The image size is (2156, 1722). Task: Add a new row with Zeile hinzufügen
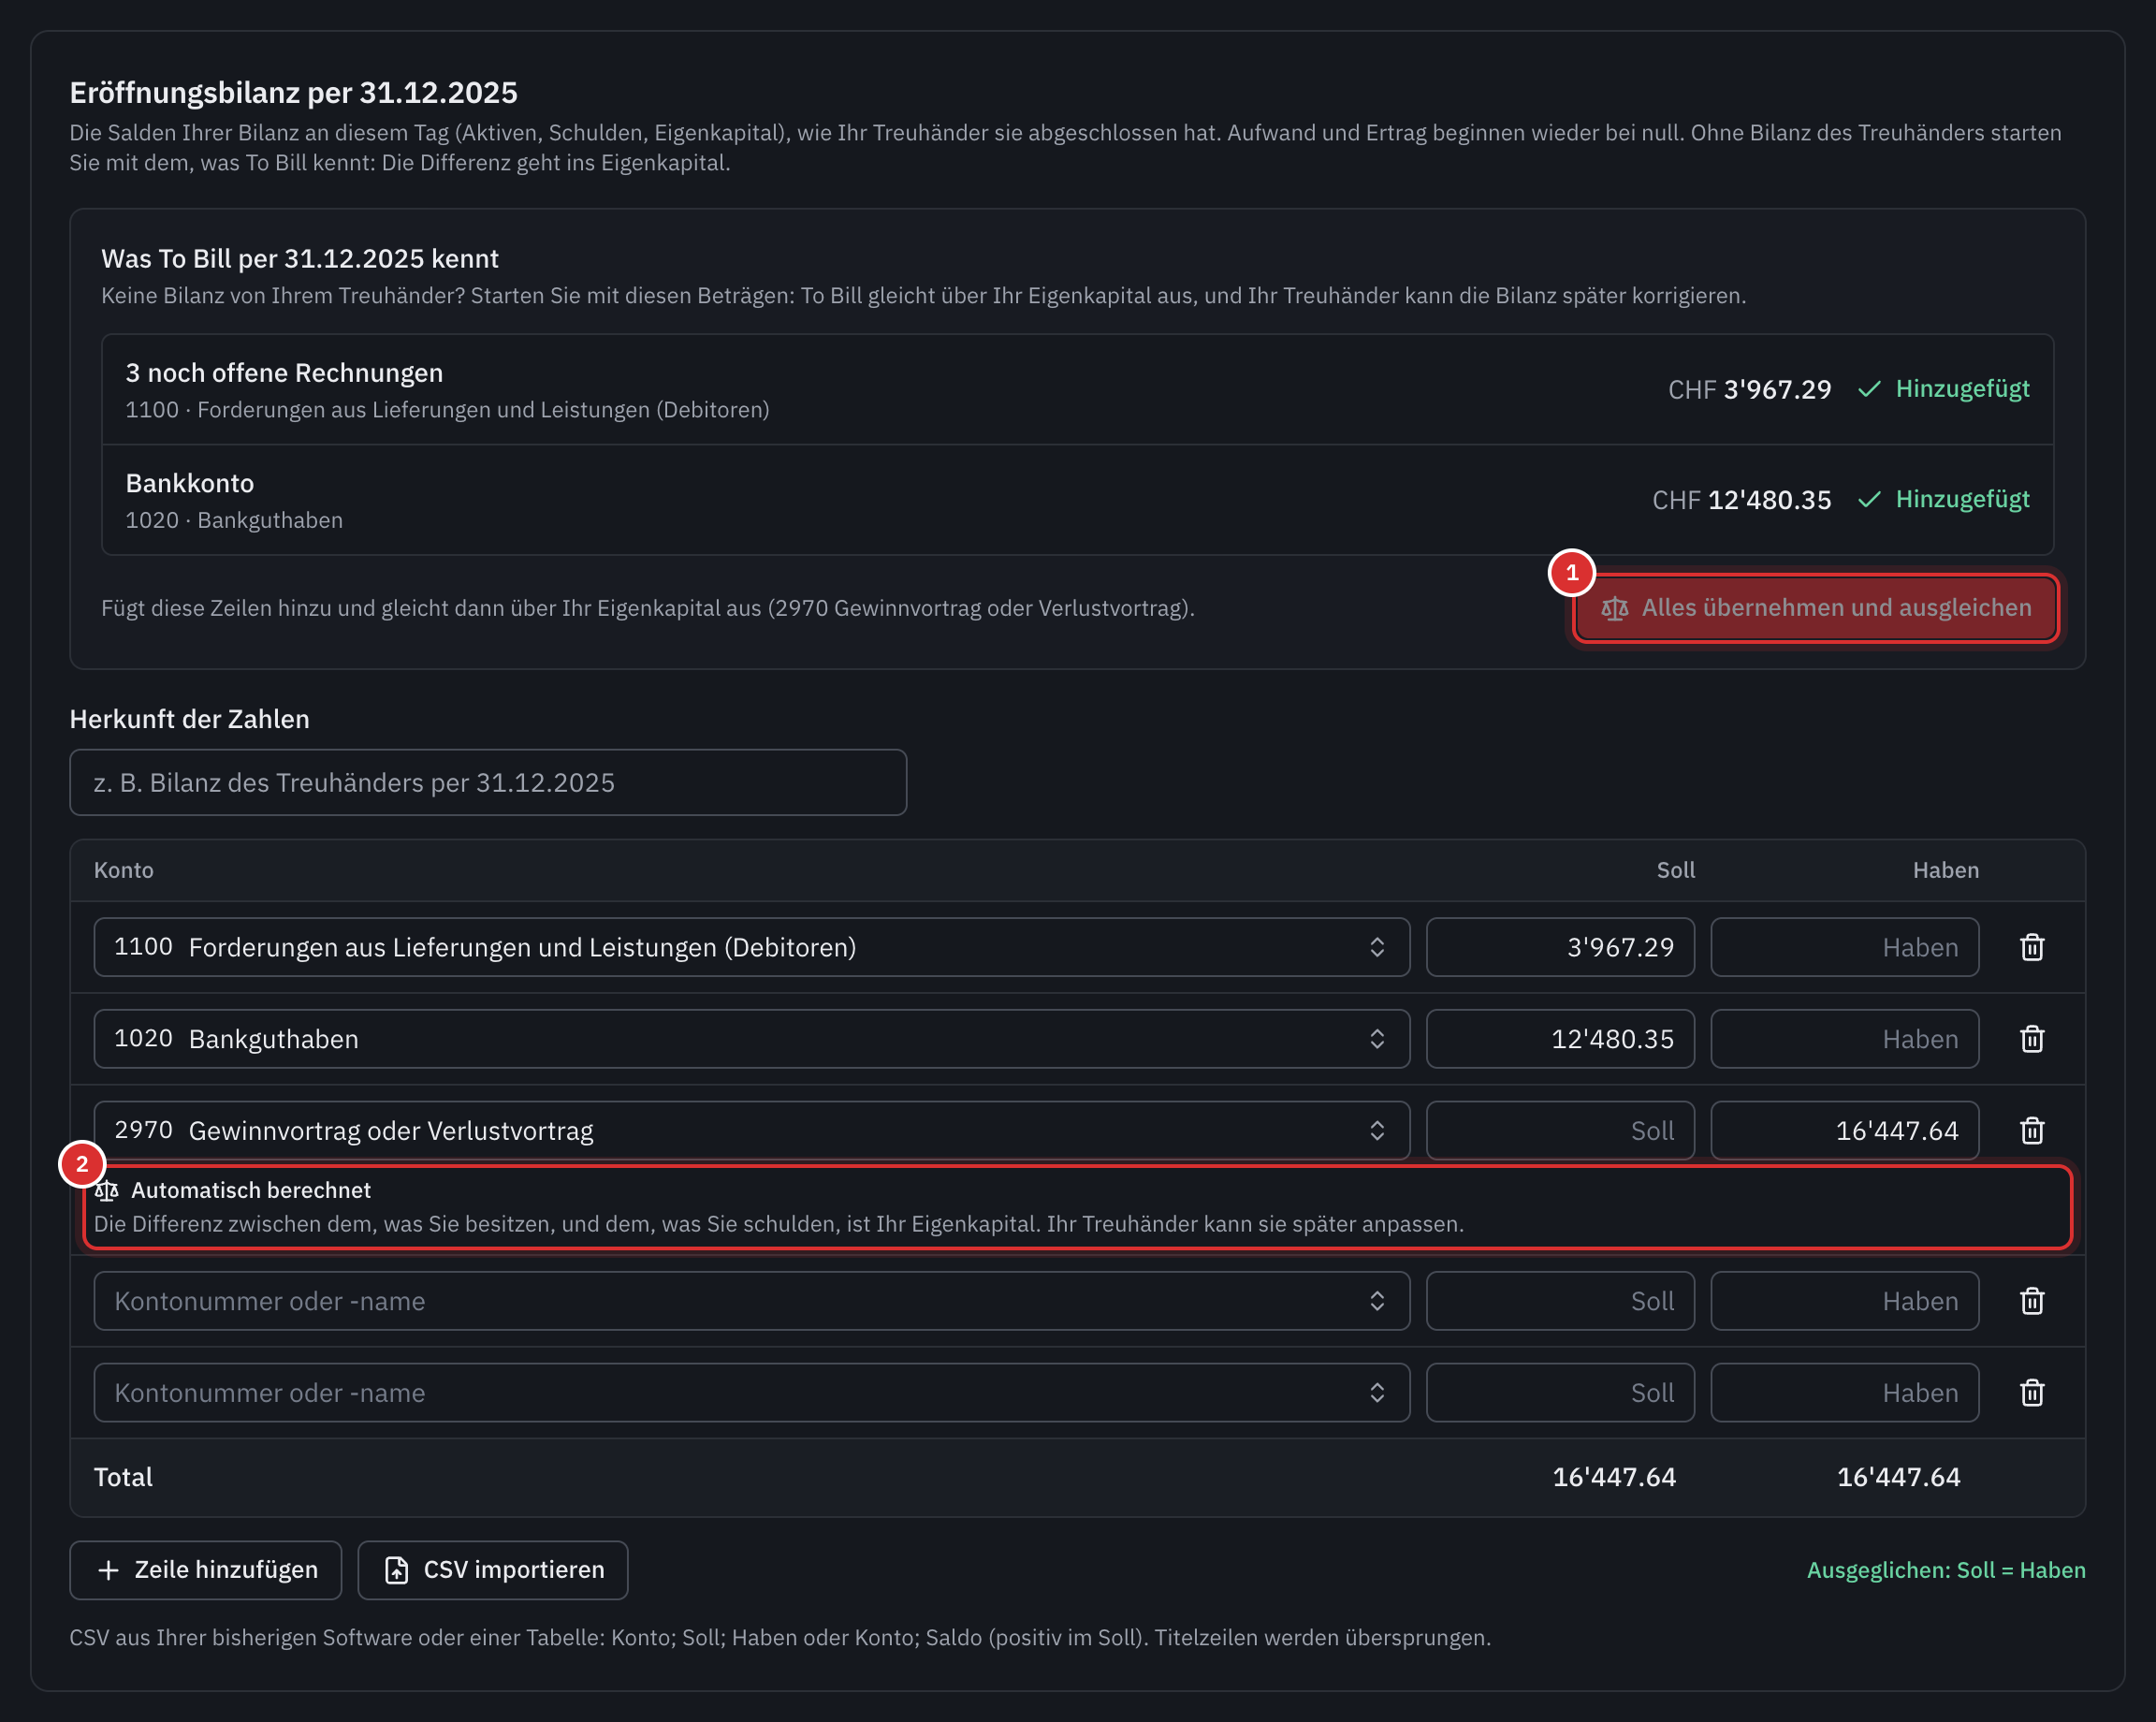(206, 1570)
